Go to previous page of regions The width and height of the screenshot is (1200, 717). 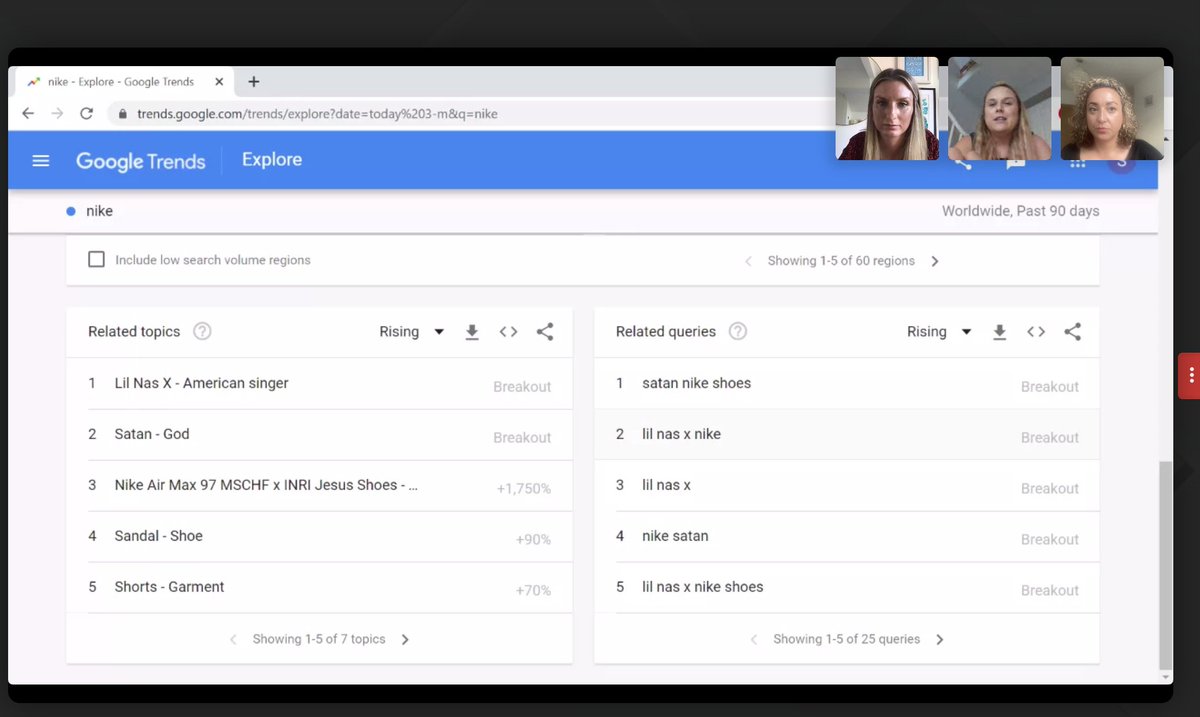click(748, 261)
